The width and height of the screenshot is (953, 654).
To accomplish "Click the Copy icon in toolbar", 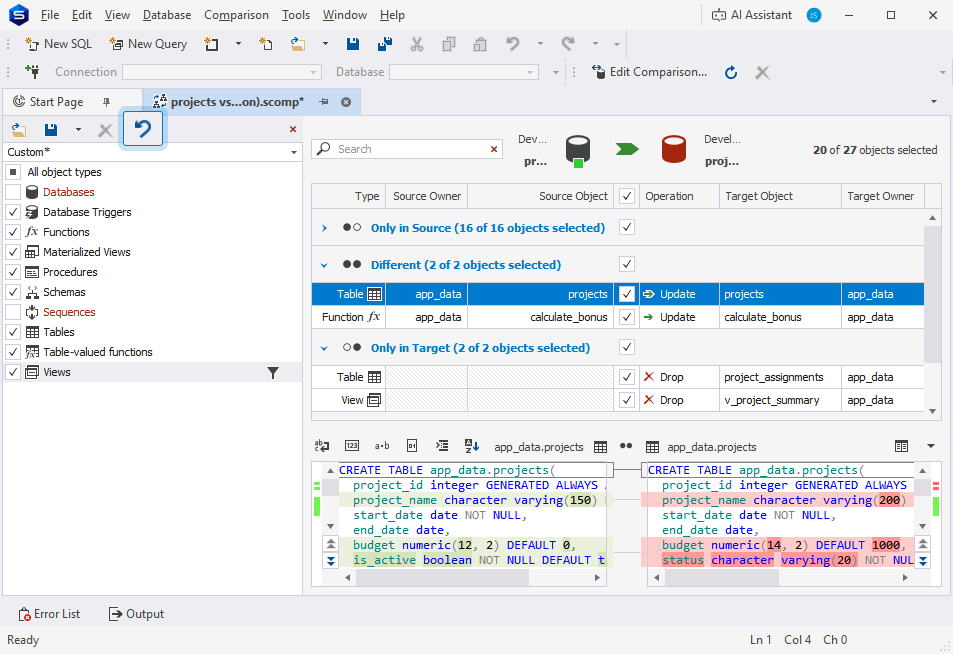I will click(449, 44).
